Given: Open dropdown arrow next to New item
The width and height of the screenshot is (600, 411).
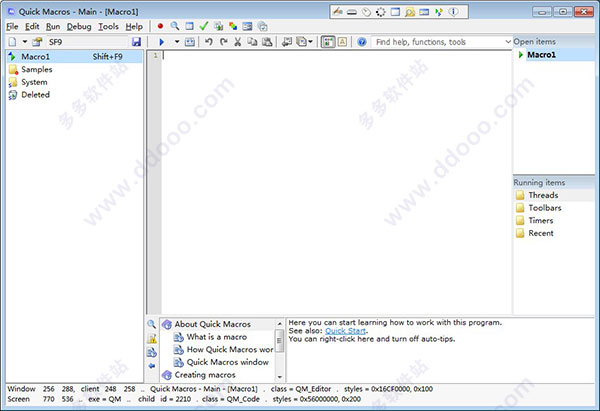Looking at the screenshot, I should tap(24, 42).
